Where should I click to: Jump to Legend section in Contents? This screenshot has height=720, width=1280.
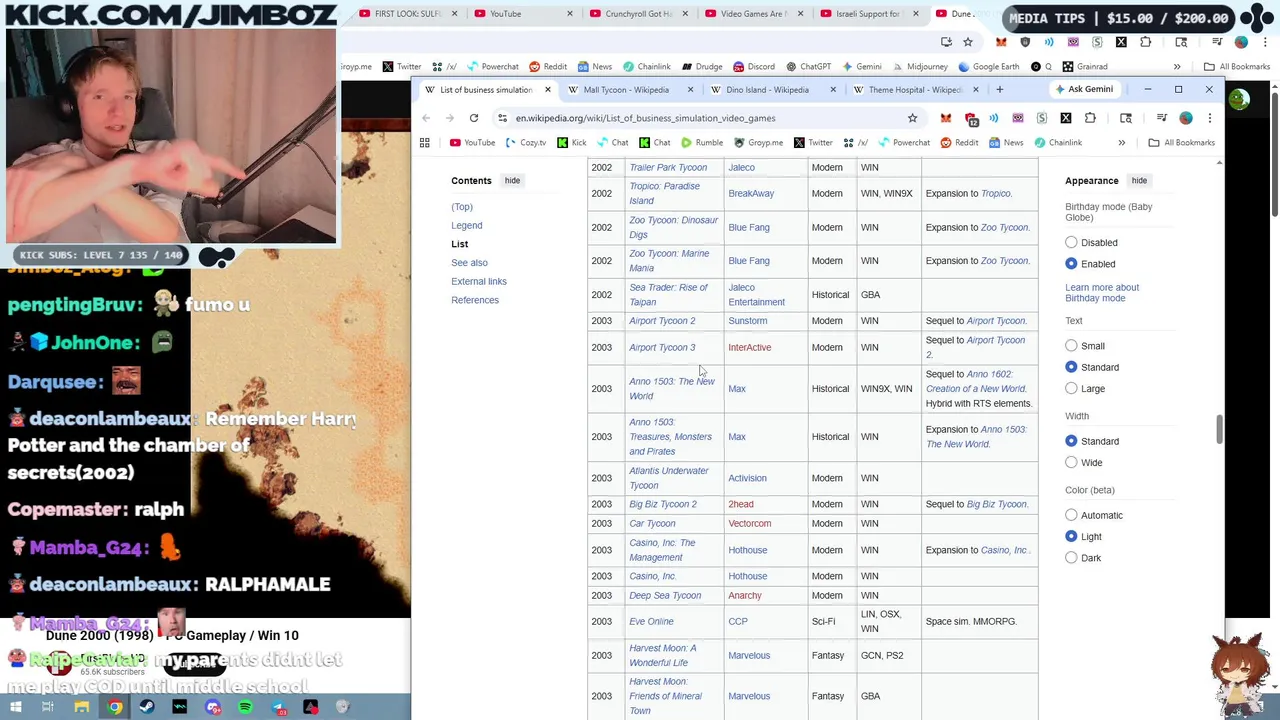pos(467,226)
